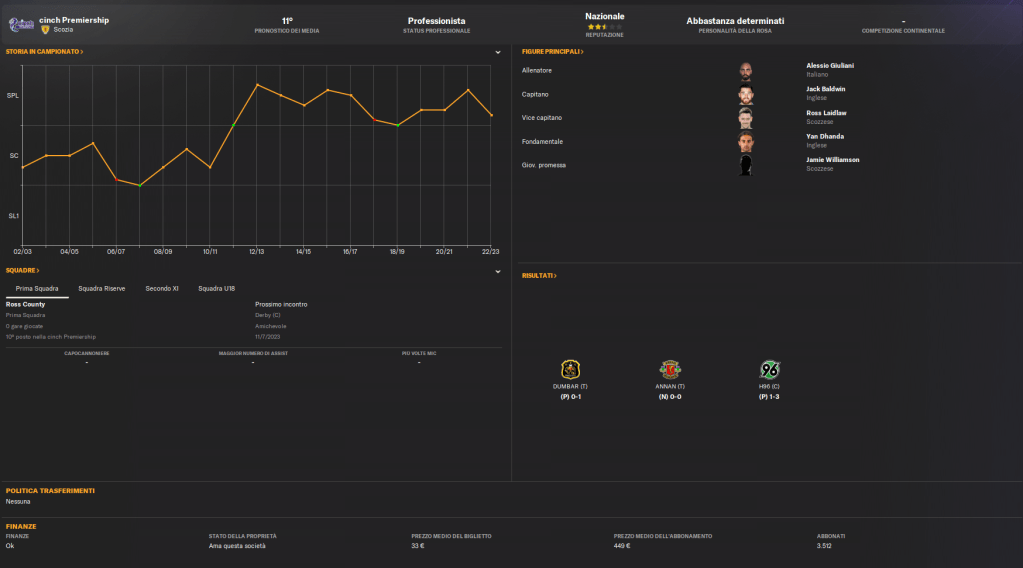The height and width of the screenshot is (568, 1023).
Task: Open the H96 club badge result
Action: [769, 369]
